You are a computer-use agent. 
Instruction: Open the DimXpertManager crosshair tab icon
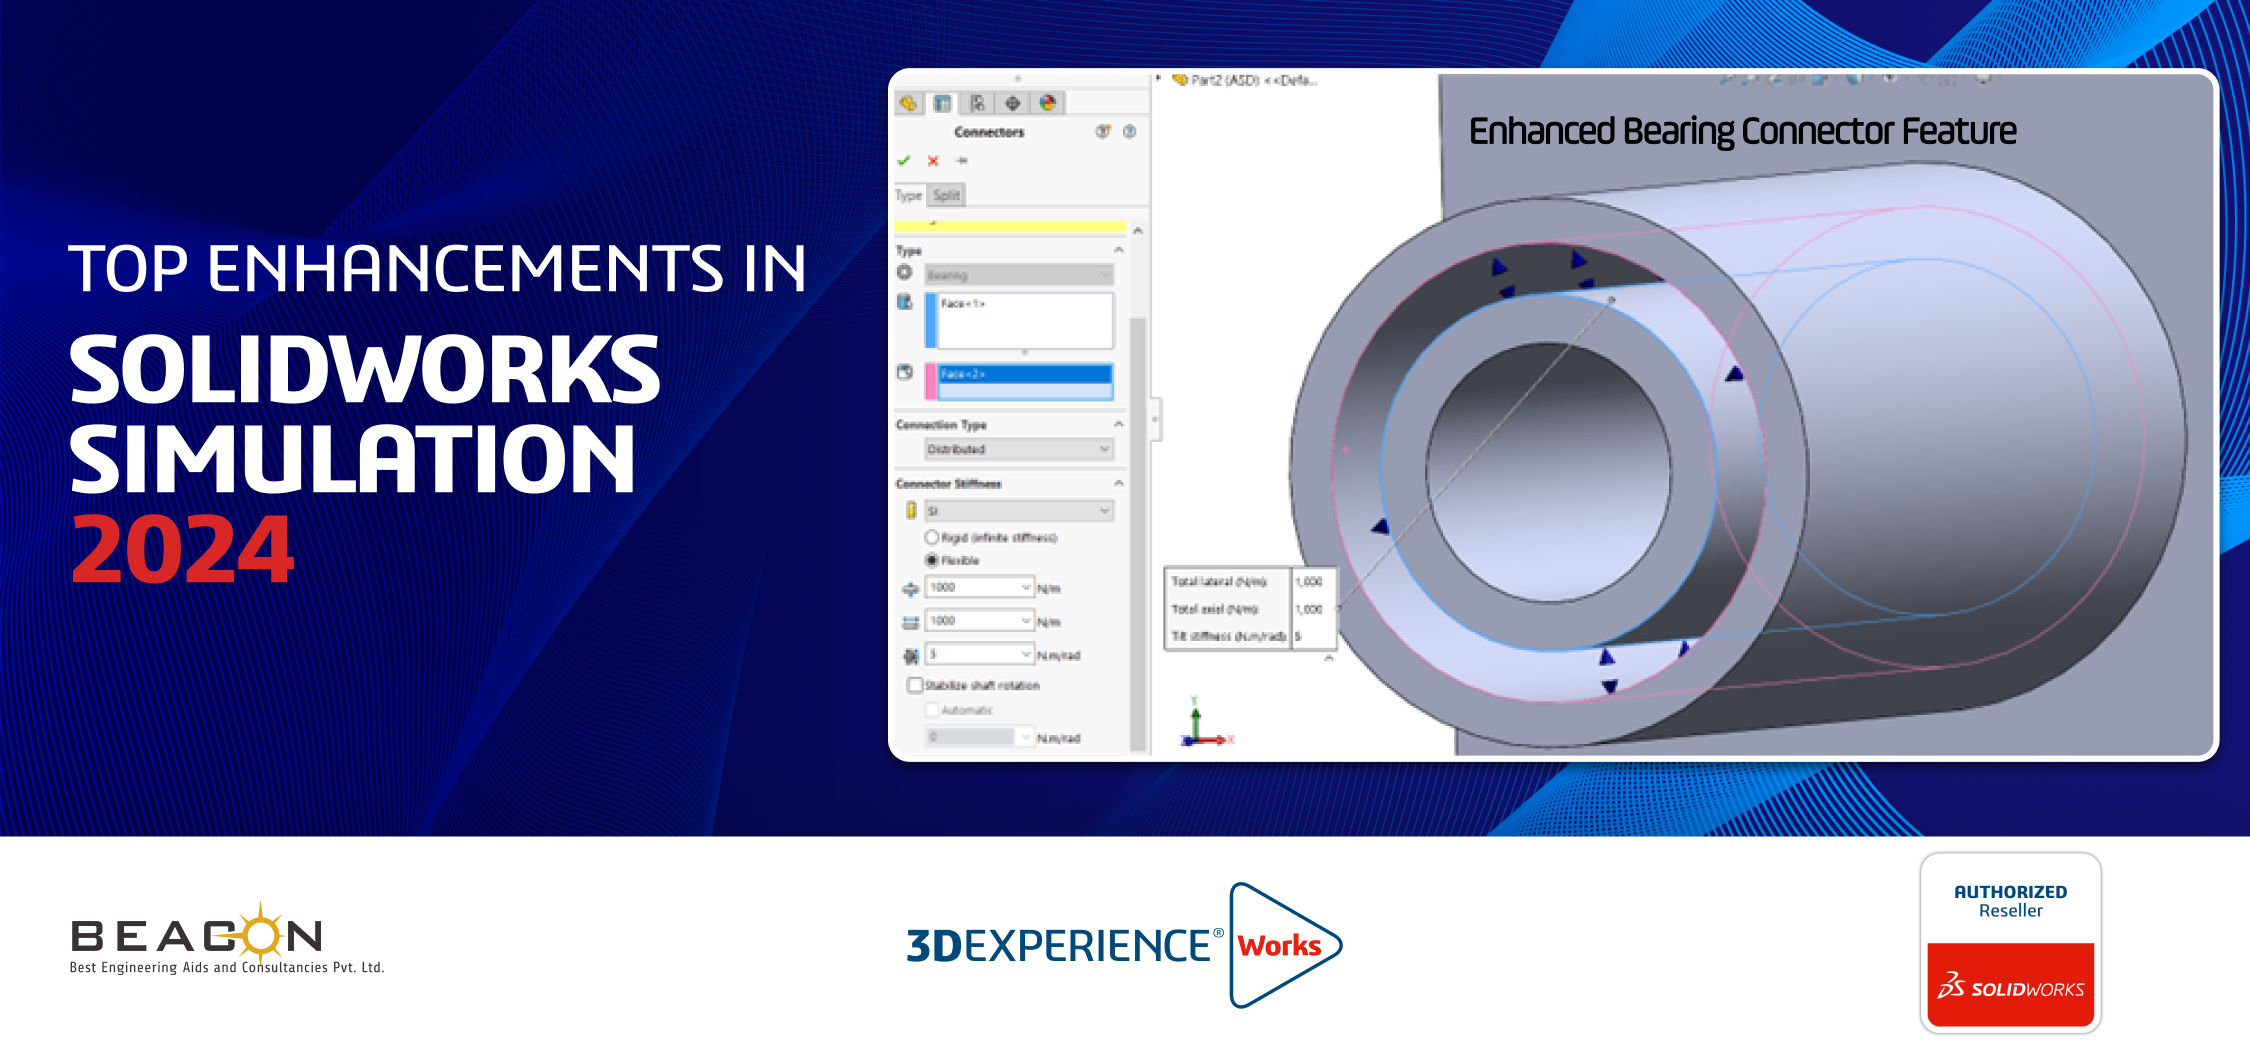coord(1013,103)
